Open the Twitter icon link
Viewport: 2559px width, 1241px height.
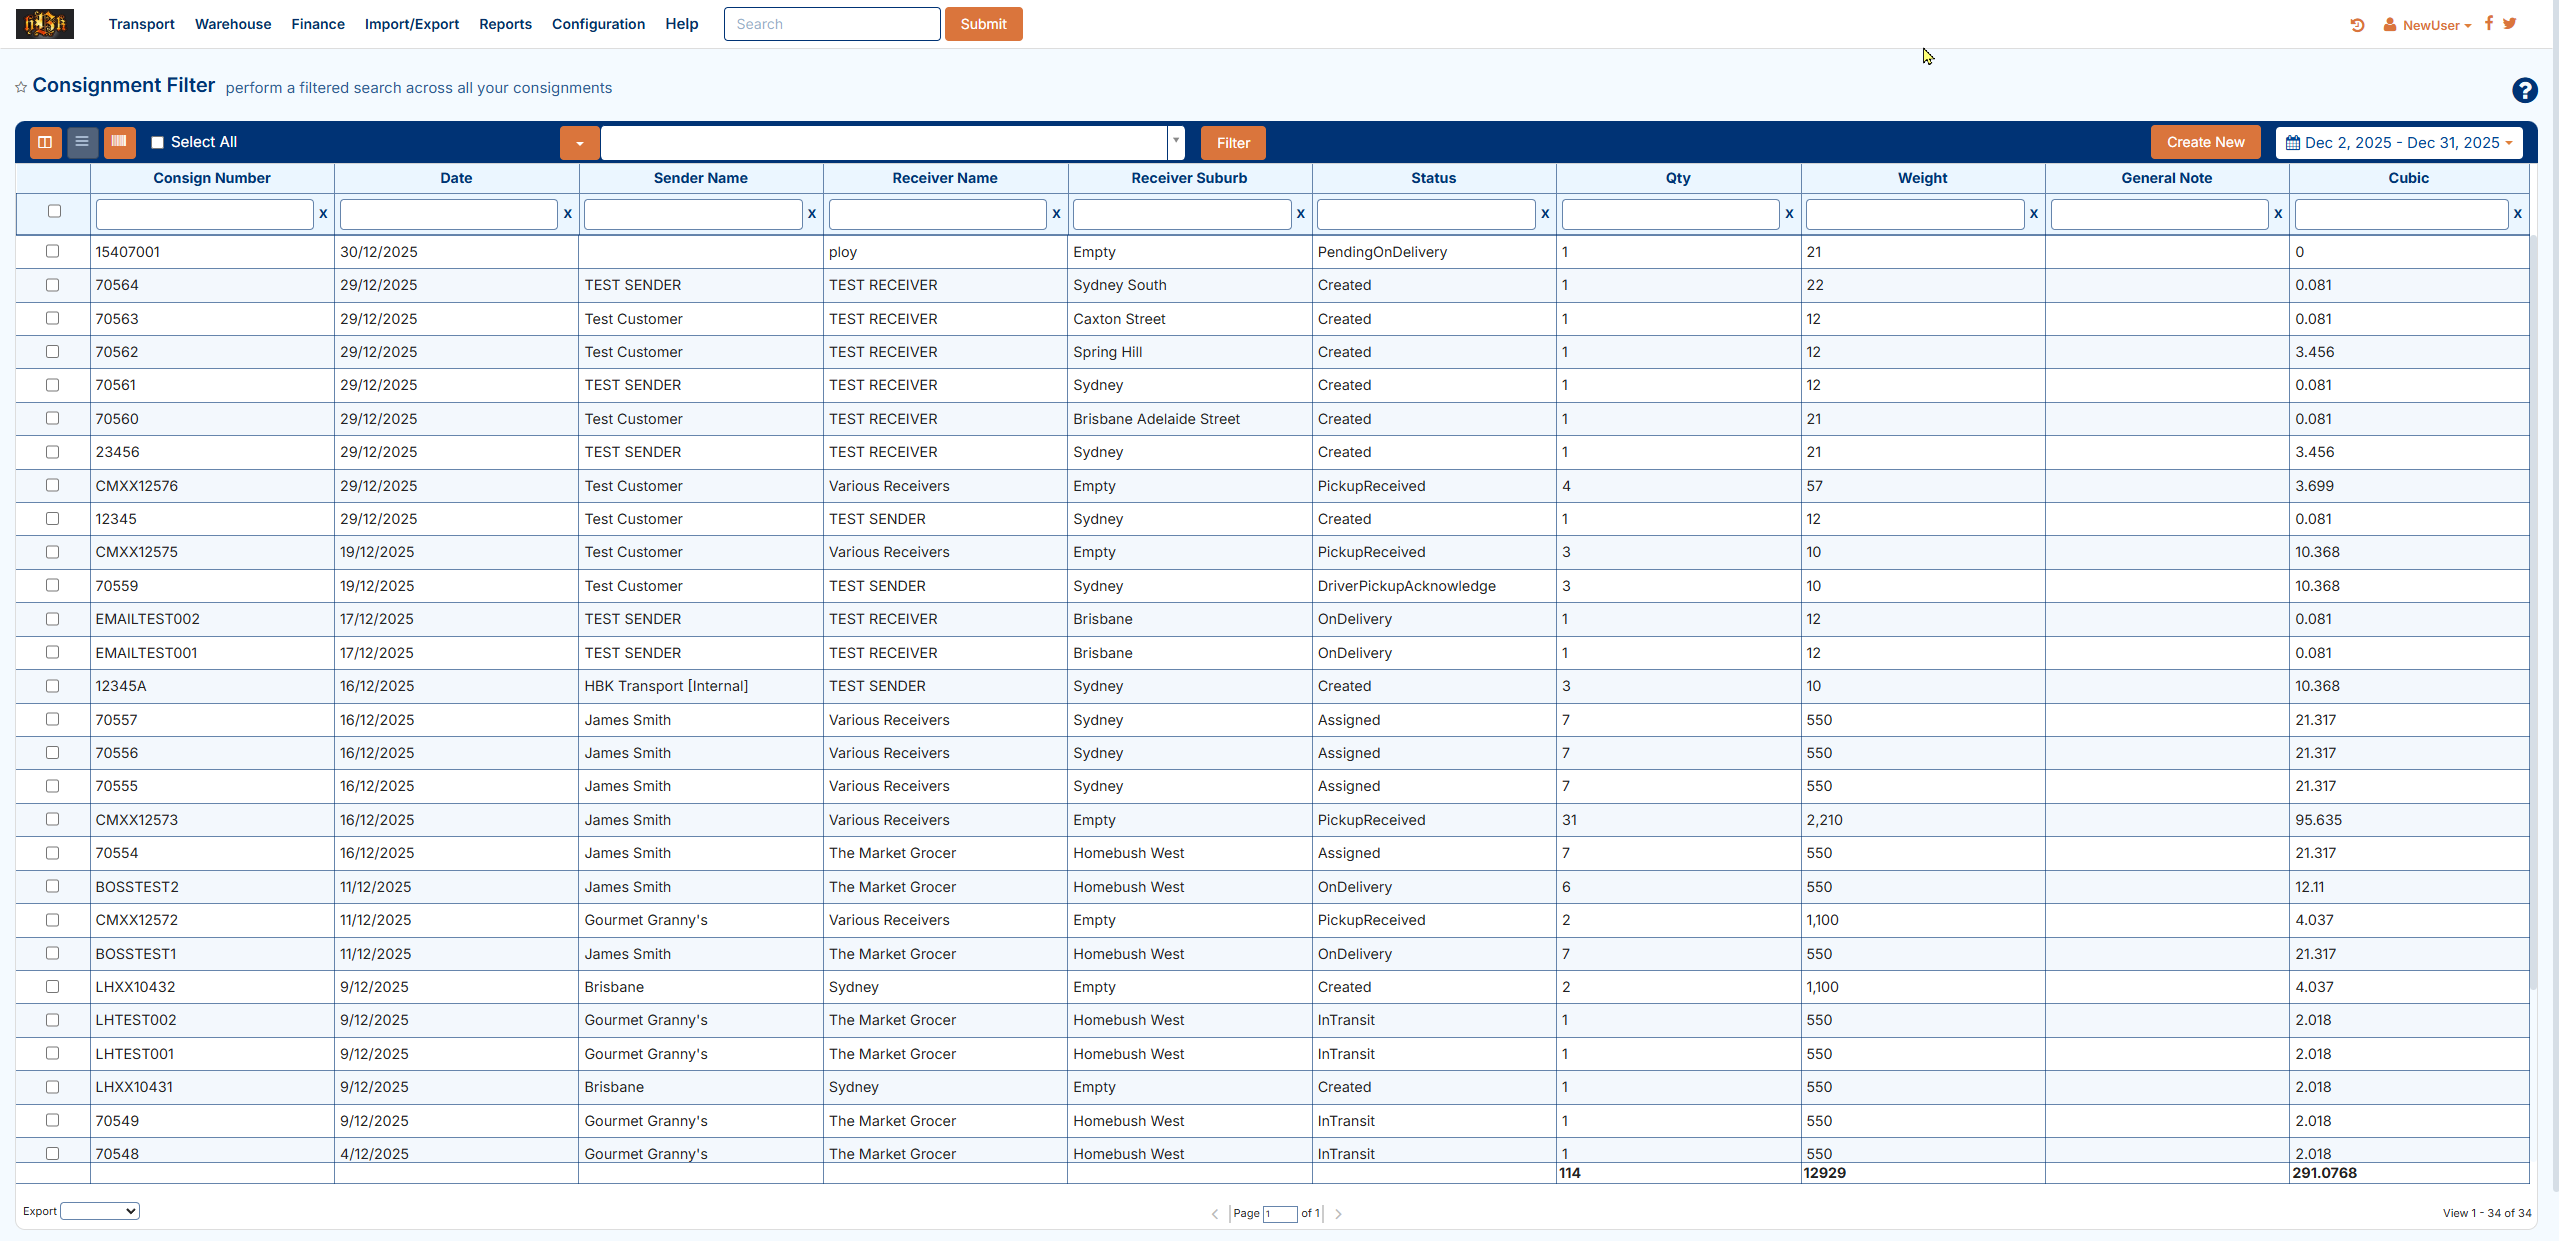pos(2510,24)
